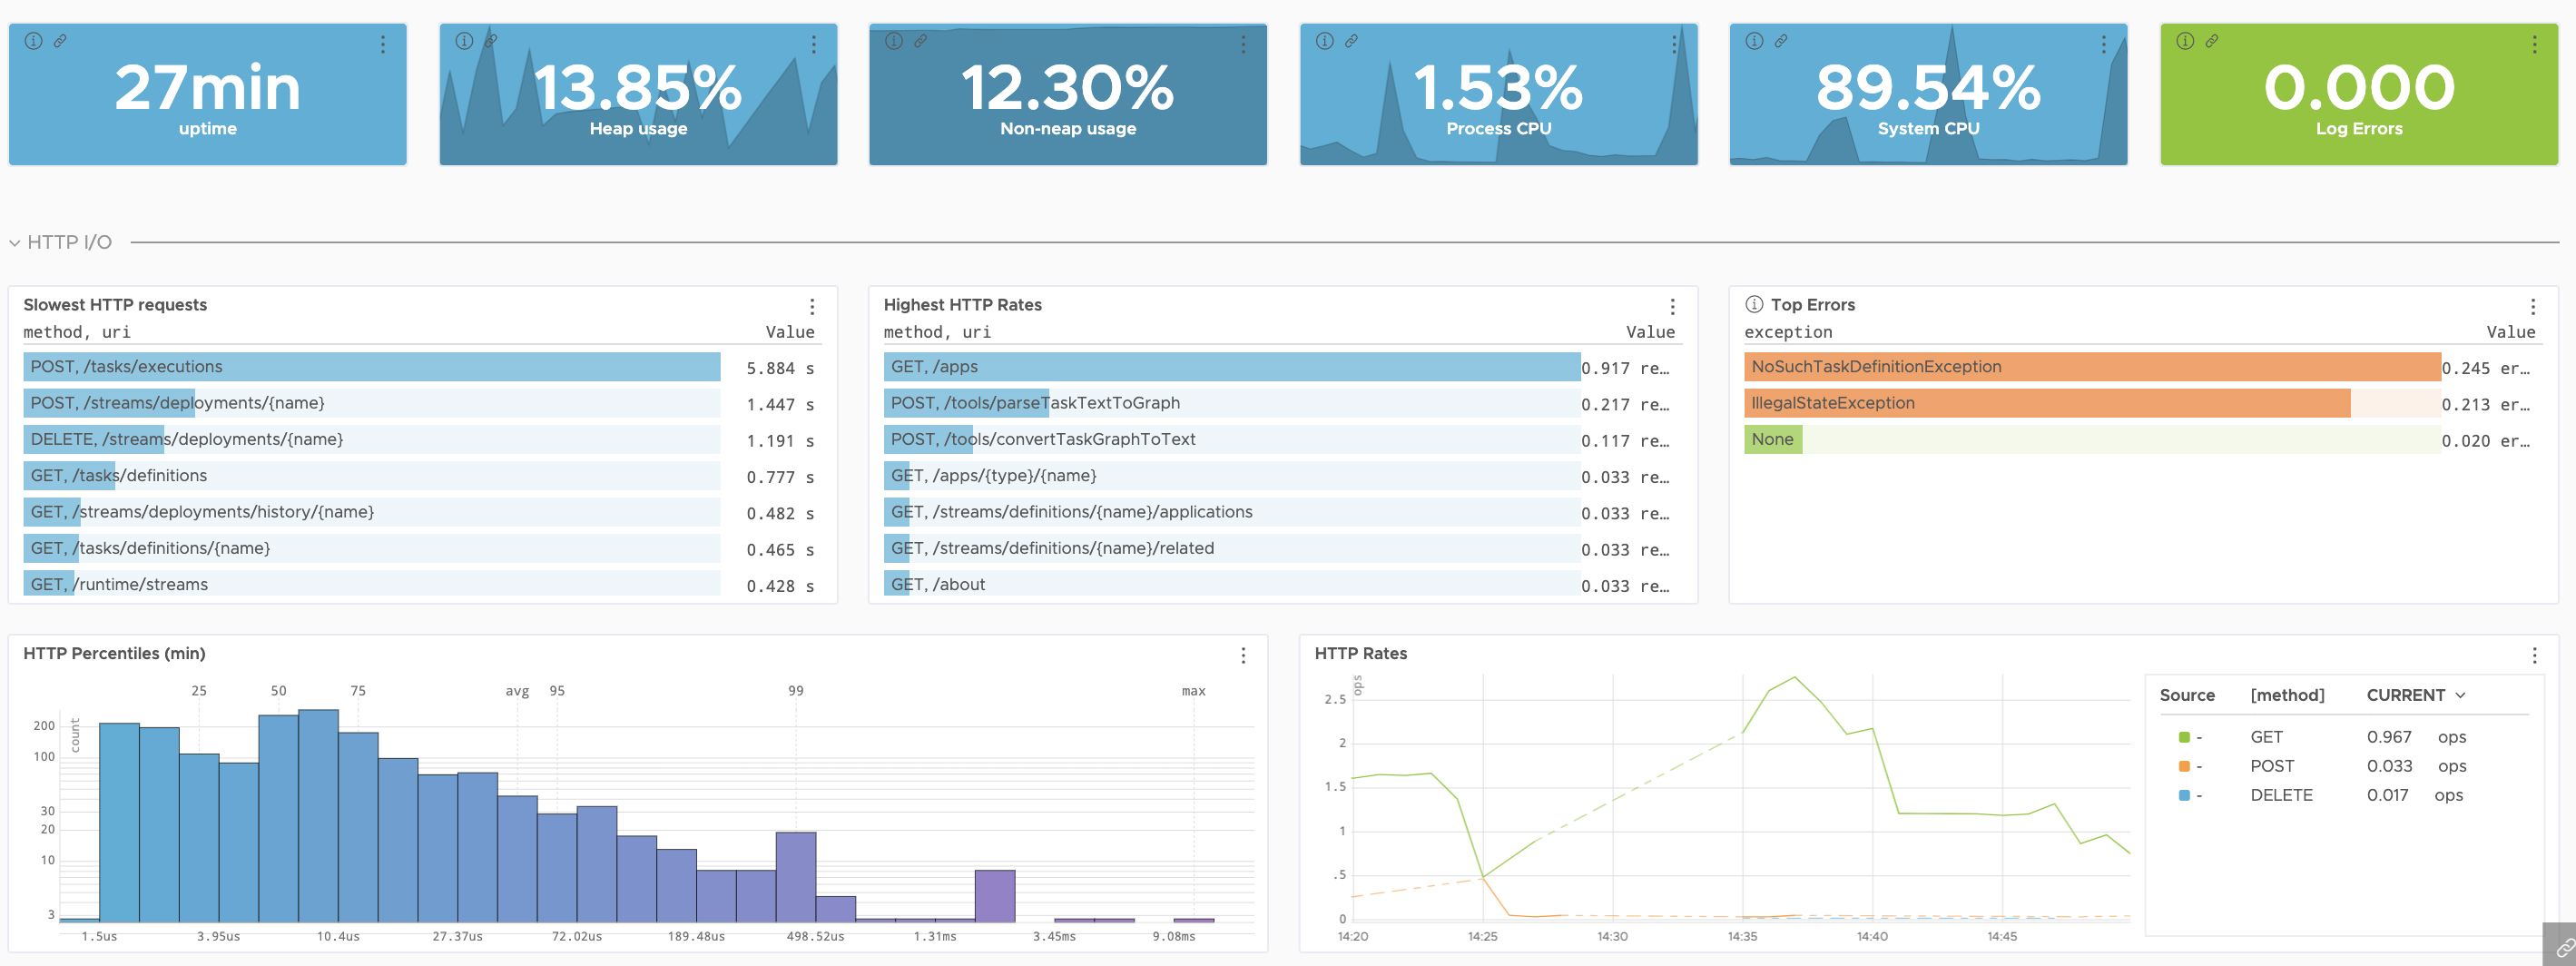Click the link icon on Heap usage card

(491, 41)
